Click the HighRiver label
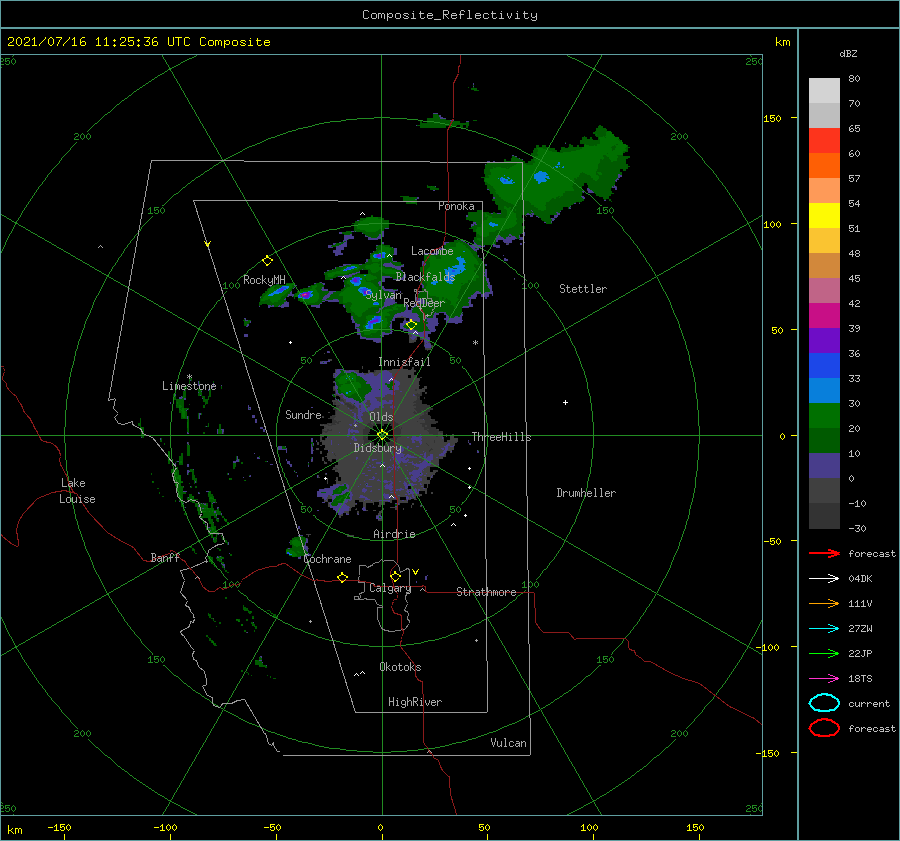This screenshot has width=900, height=841. [415, 702]
